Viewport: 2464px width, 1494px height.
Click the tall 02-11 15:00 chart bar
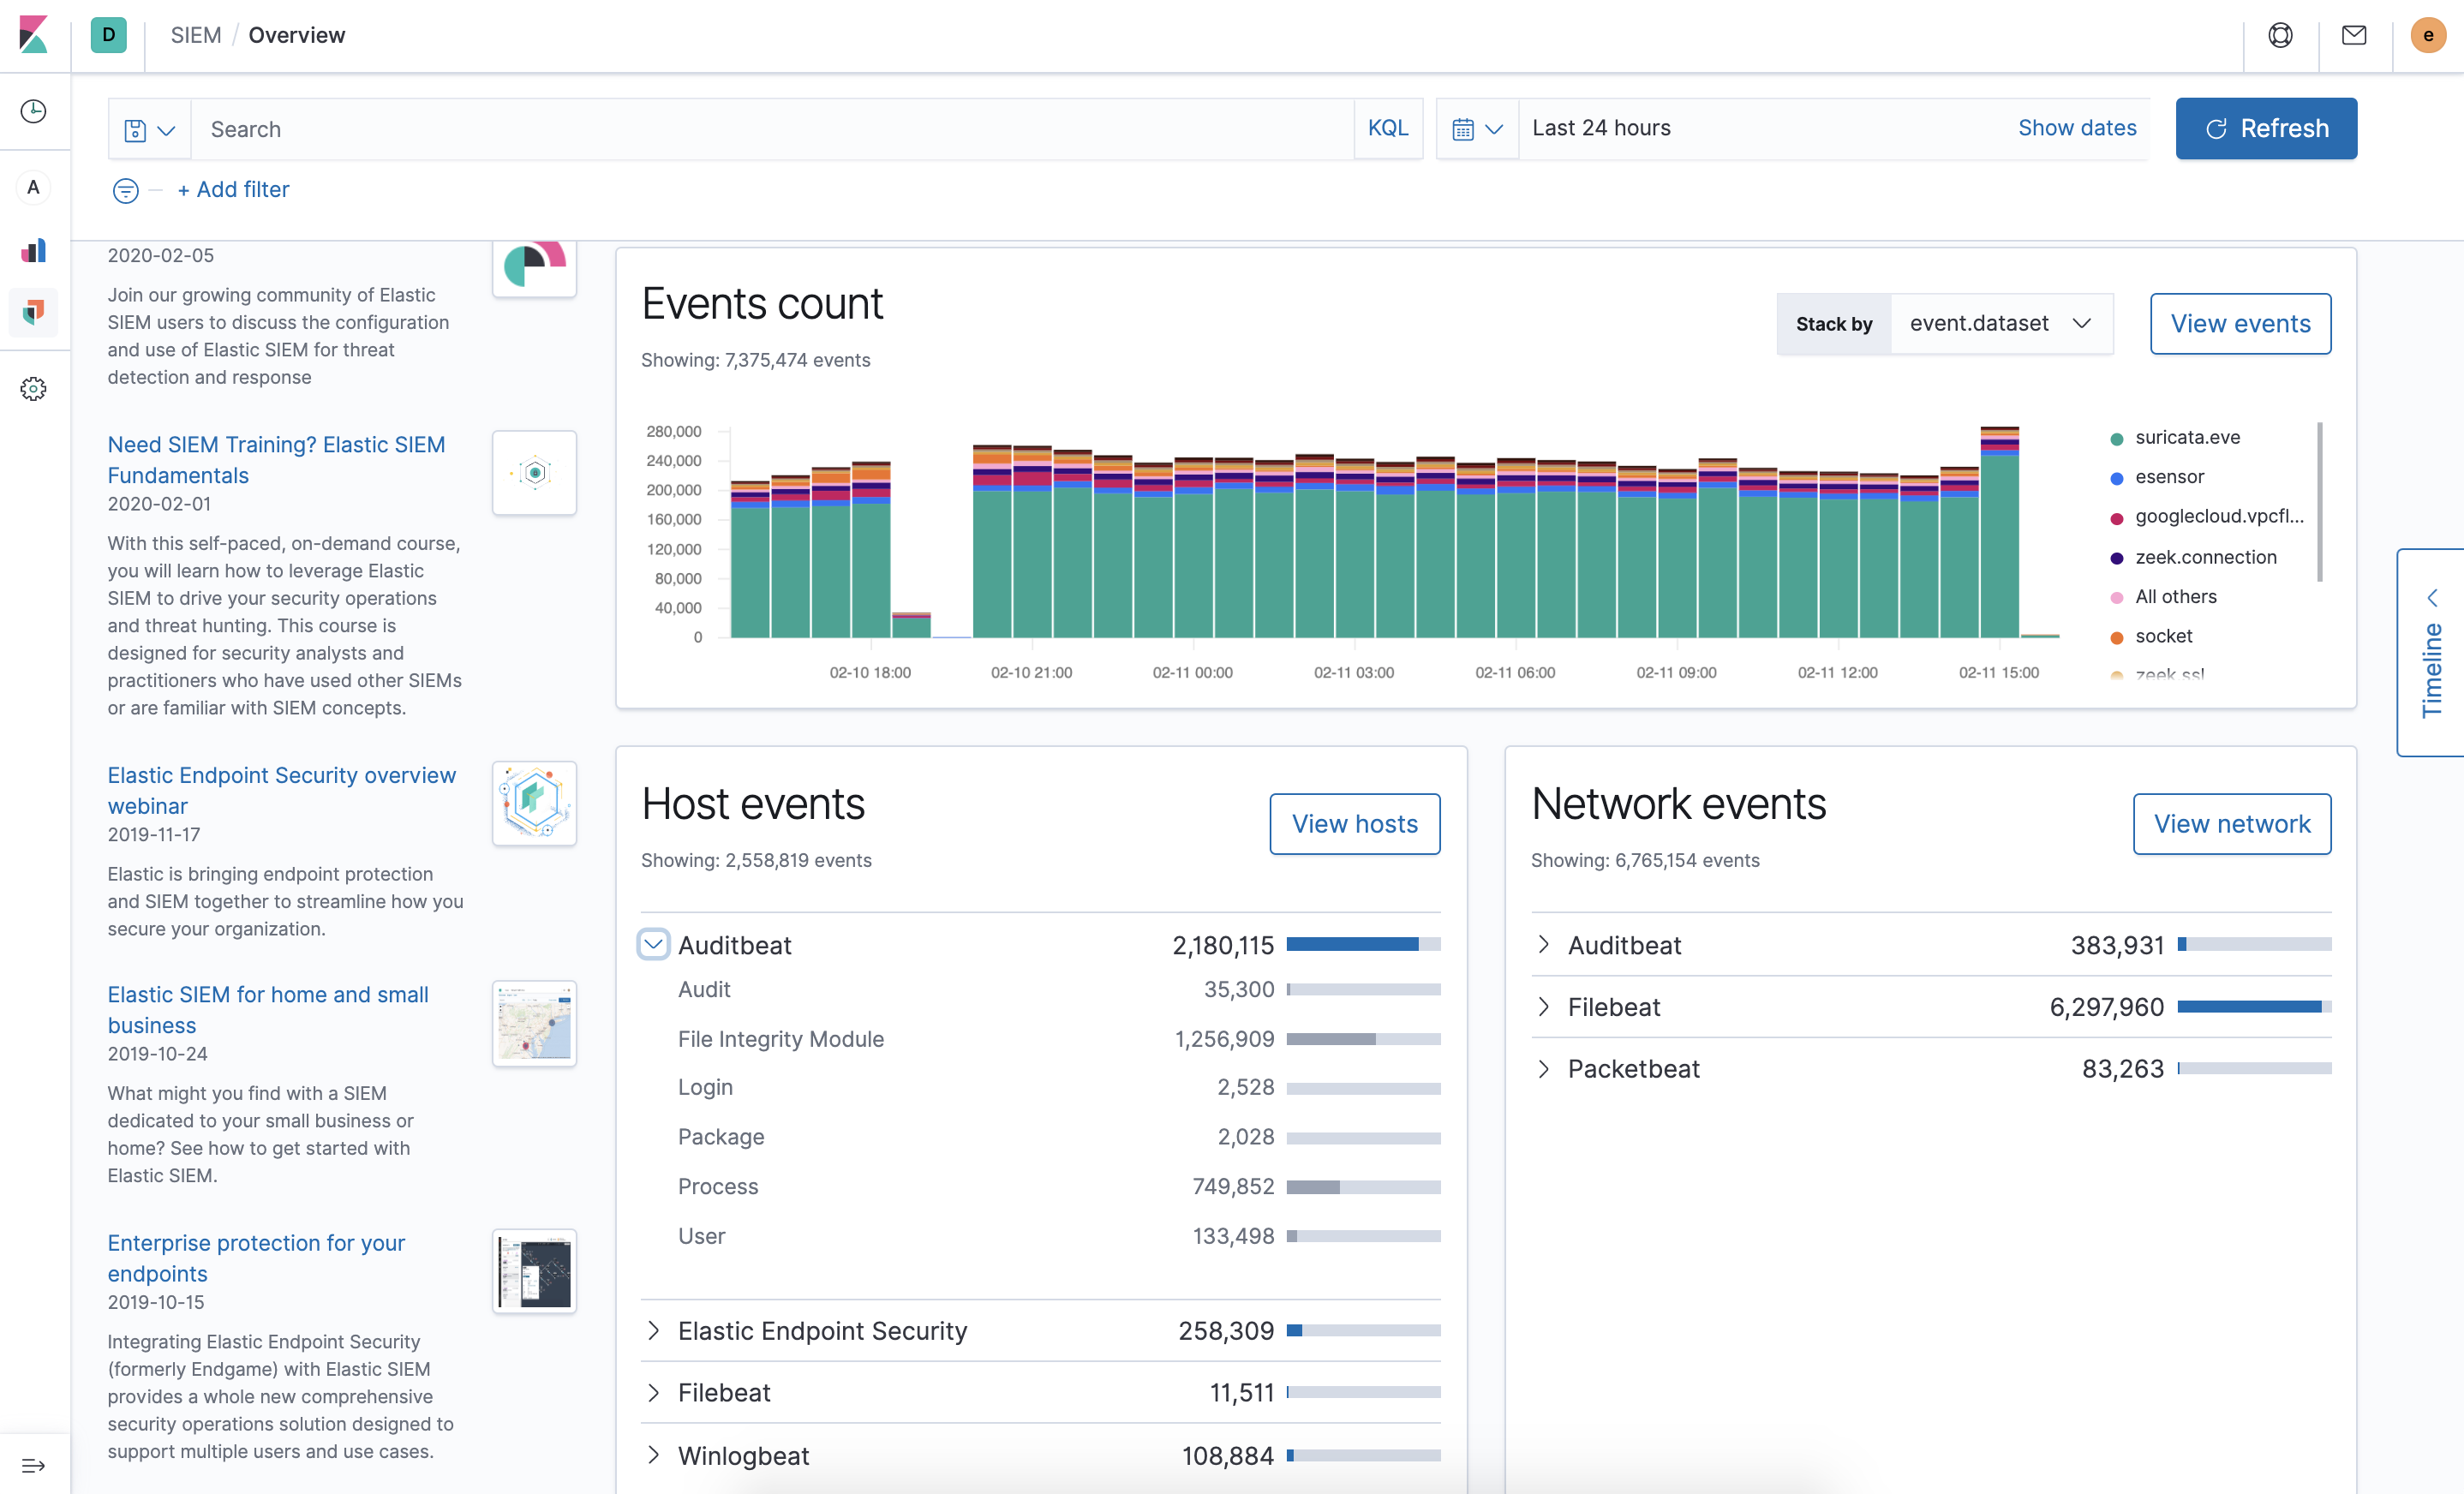(x=1998, y=532)
